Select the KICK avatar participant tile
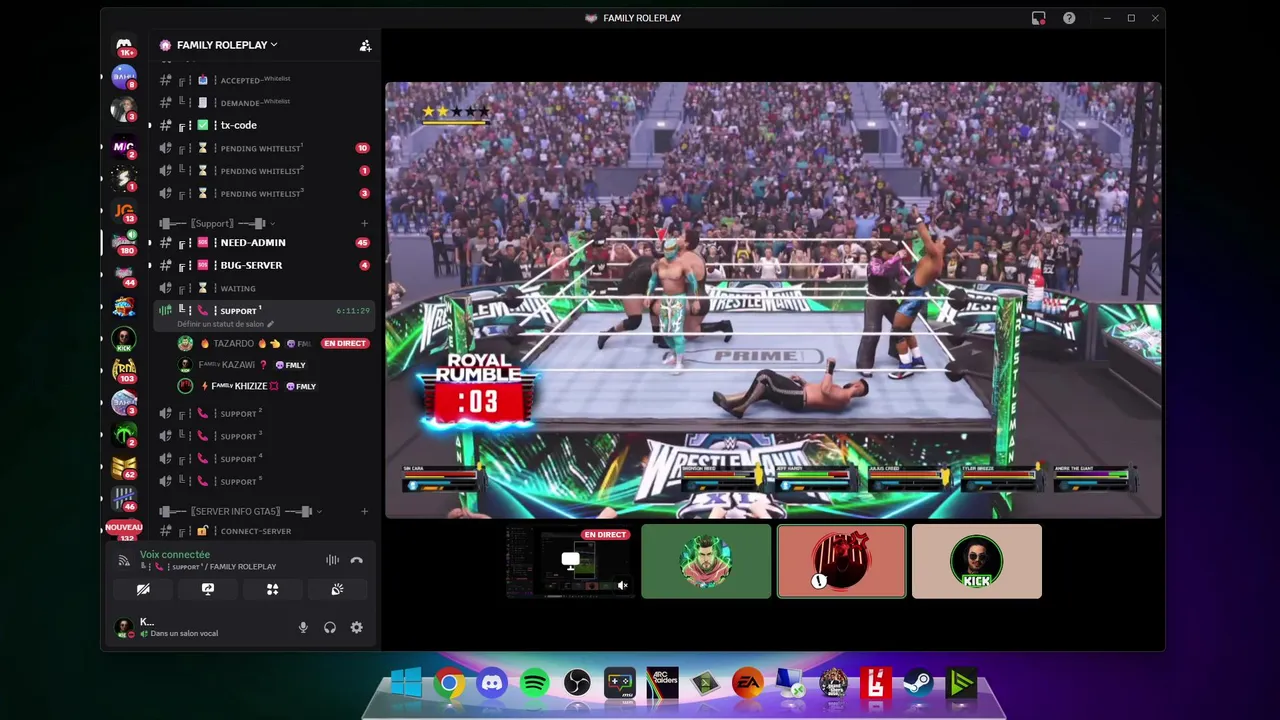This screenshot has height=720, width=1280. point(977,562)
